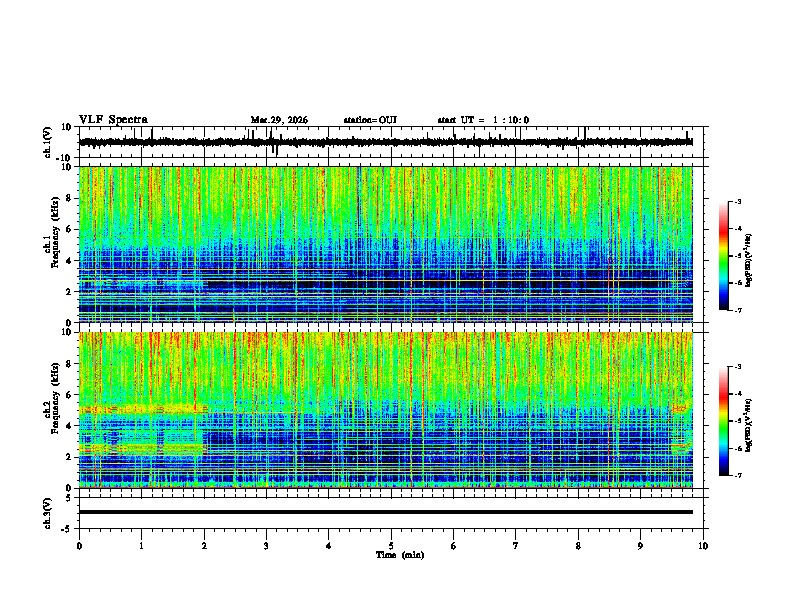This screenshot has height=612, width=792.
Task: Click the 2 kHz tick on ch.1 spectrogram
Action: [x=70, y=292]
